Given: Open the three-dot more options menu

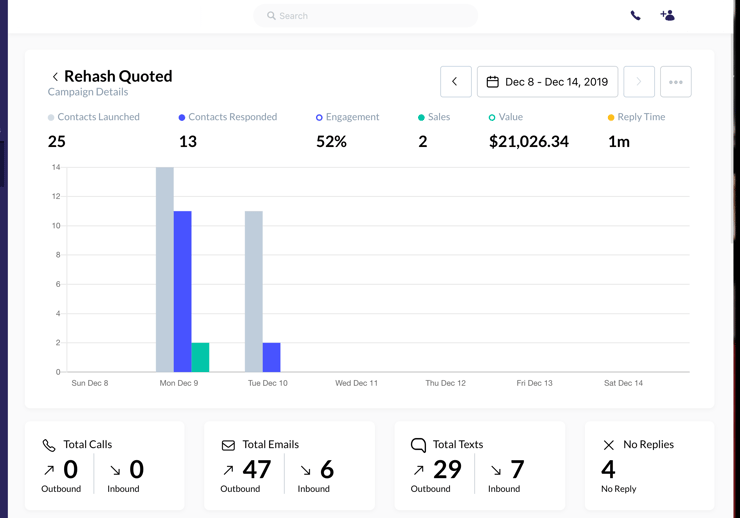Looking at the screenshot, I should (676, 82).
